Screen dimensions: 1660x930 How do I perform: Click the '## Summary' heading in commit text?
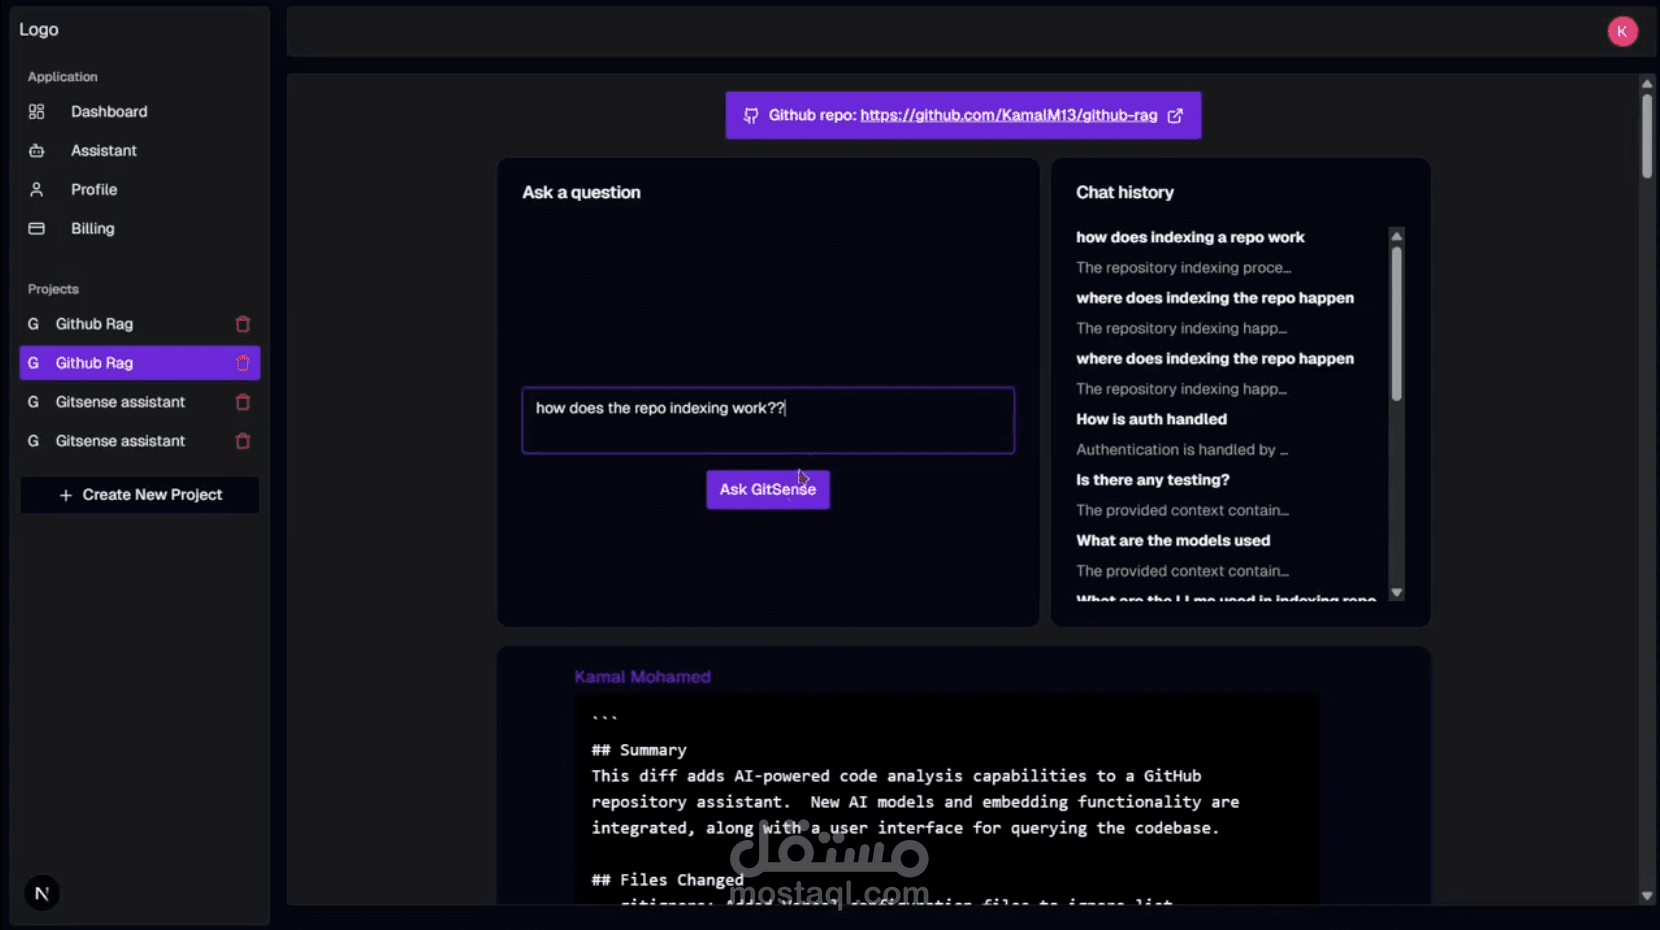click(639, 751)
